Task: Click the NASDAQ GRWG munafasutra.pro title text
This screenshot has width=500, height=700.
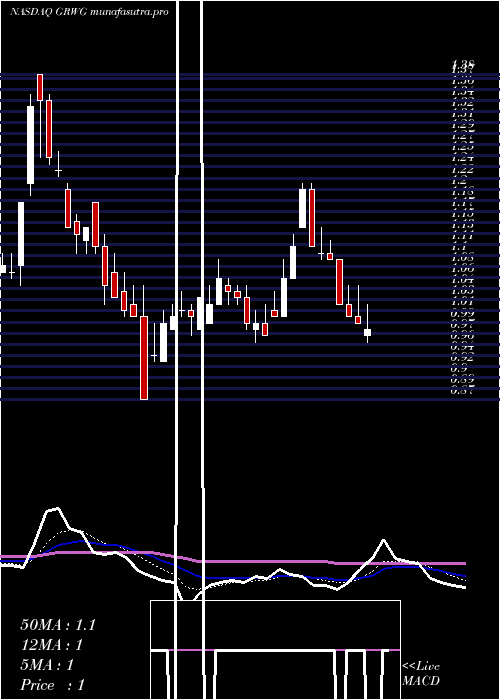Action: pyautogui.click(x=89, y=12)
